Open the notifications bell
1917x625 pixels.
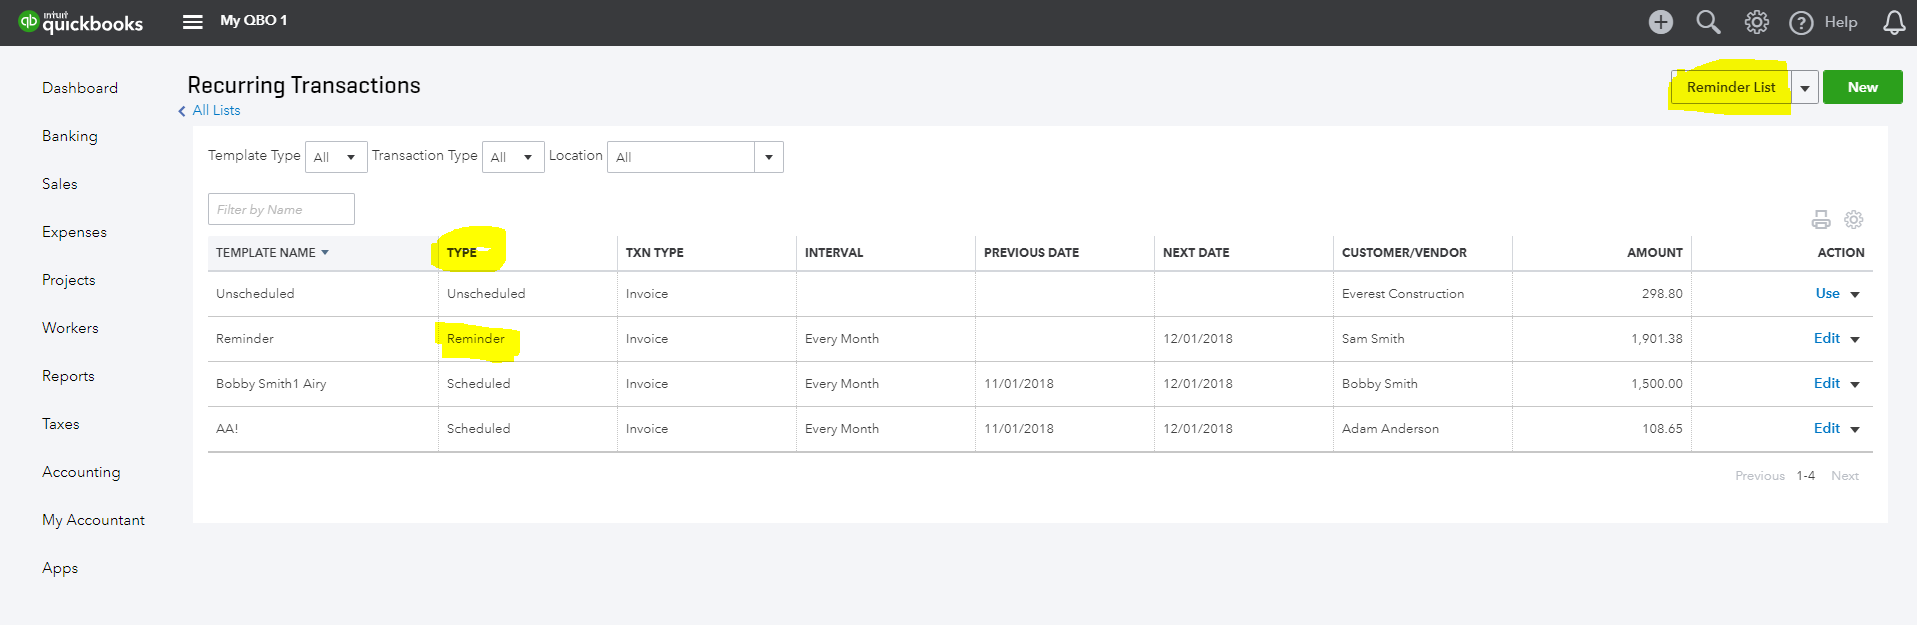1894,22
